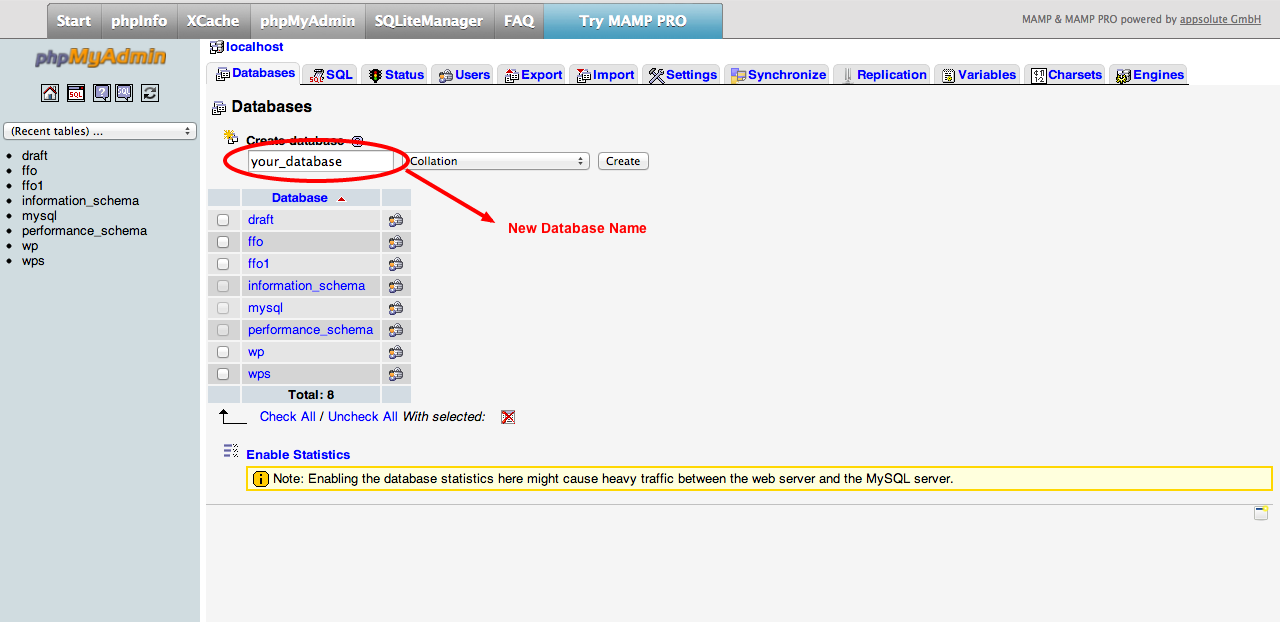Check privileges icon for ffo database
The height and width of the screenshot is (622, 1280).
click(396, 242)
